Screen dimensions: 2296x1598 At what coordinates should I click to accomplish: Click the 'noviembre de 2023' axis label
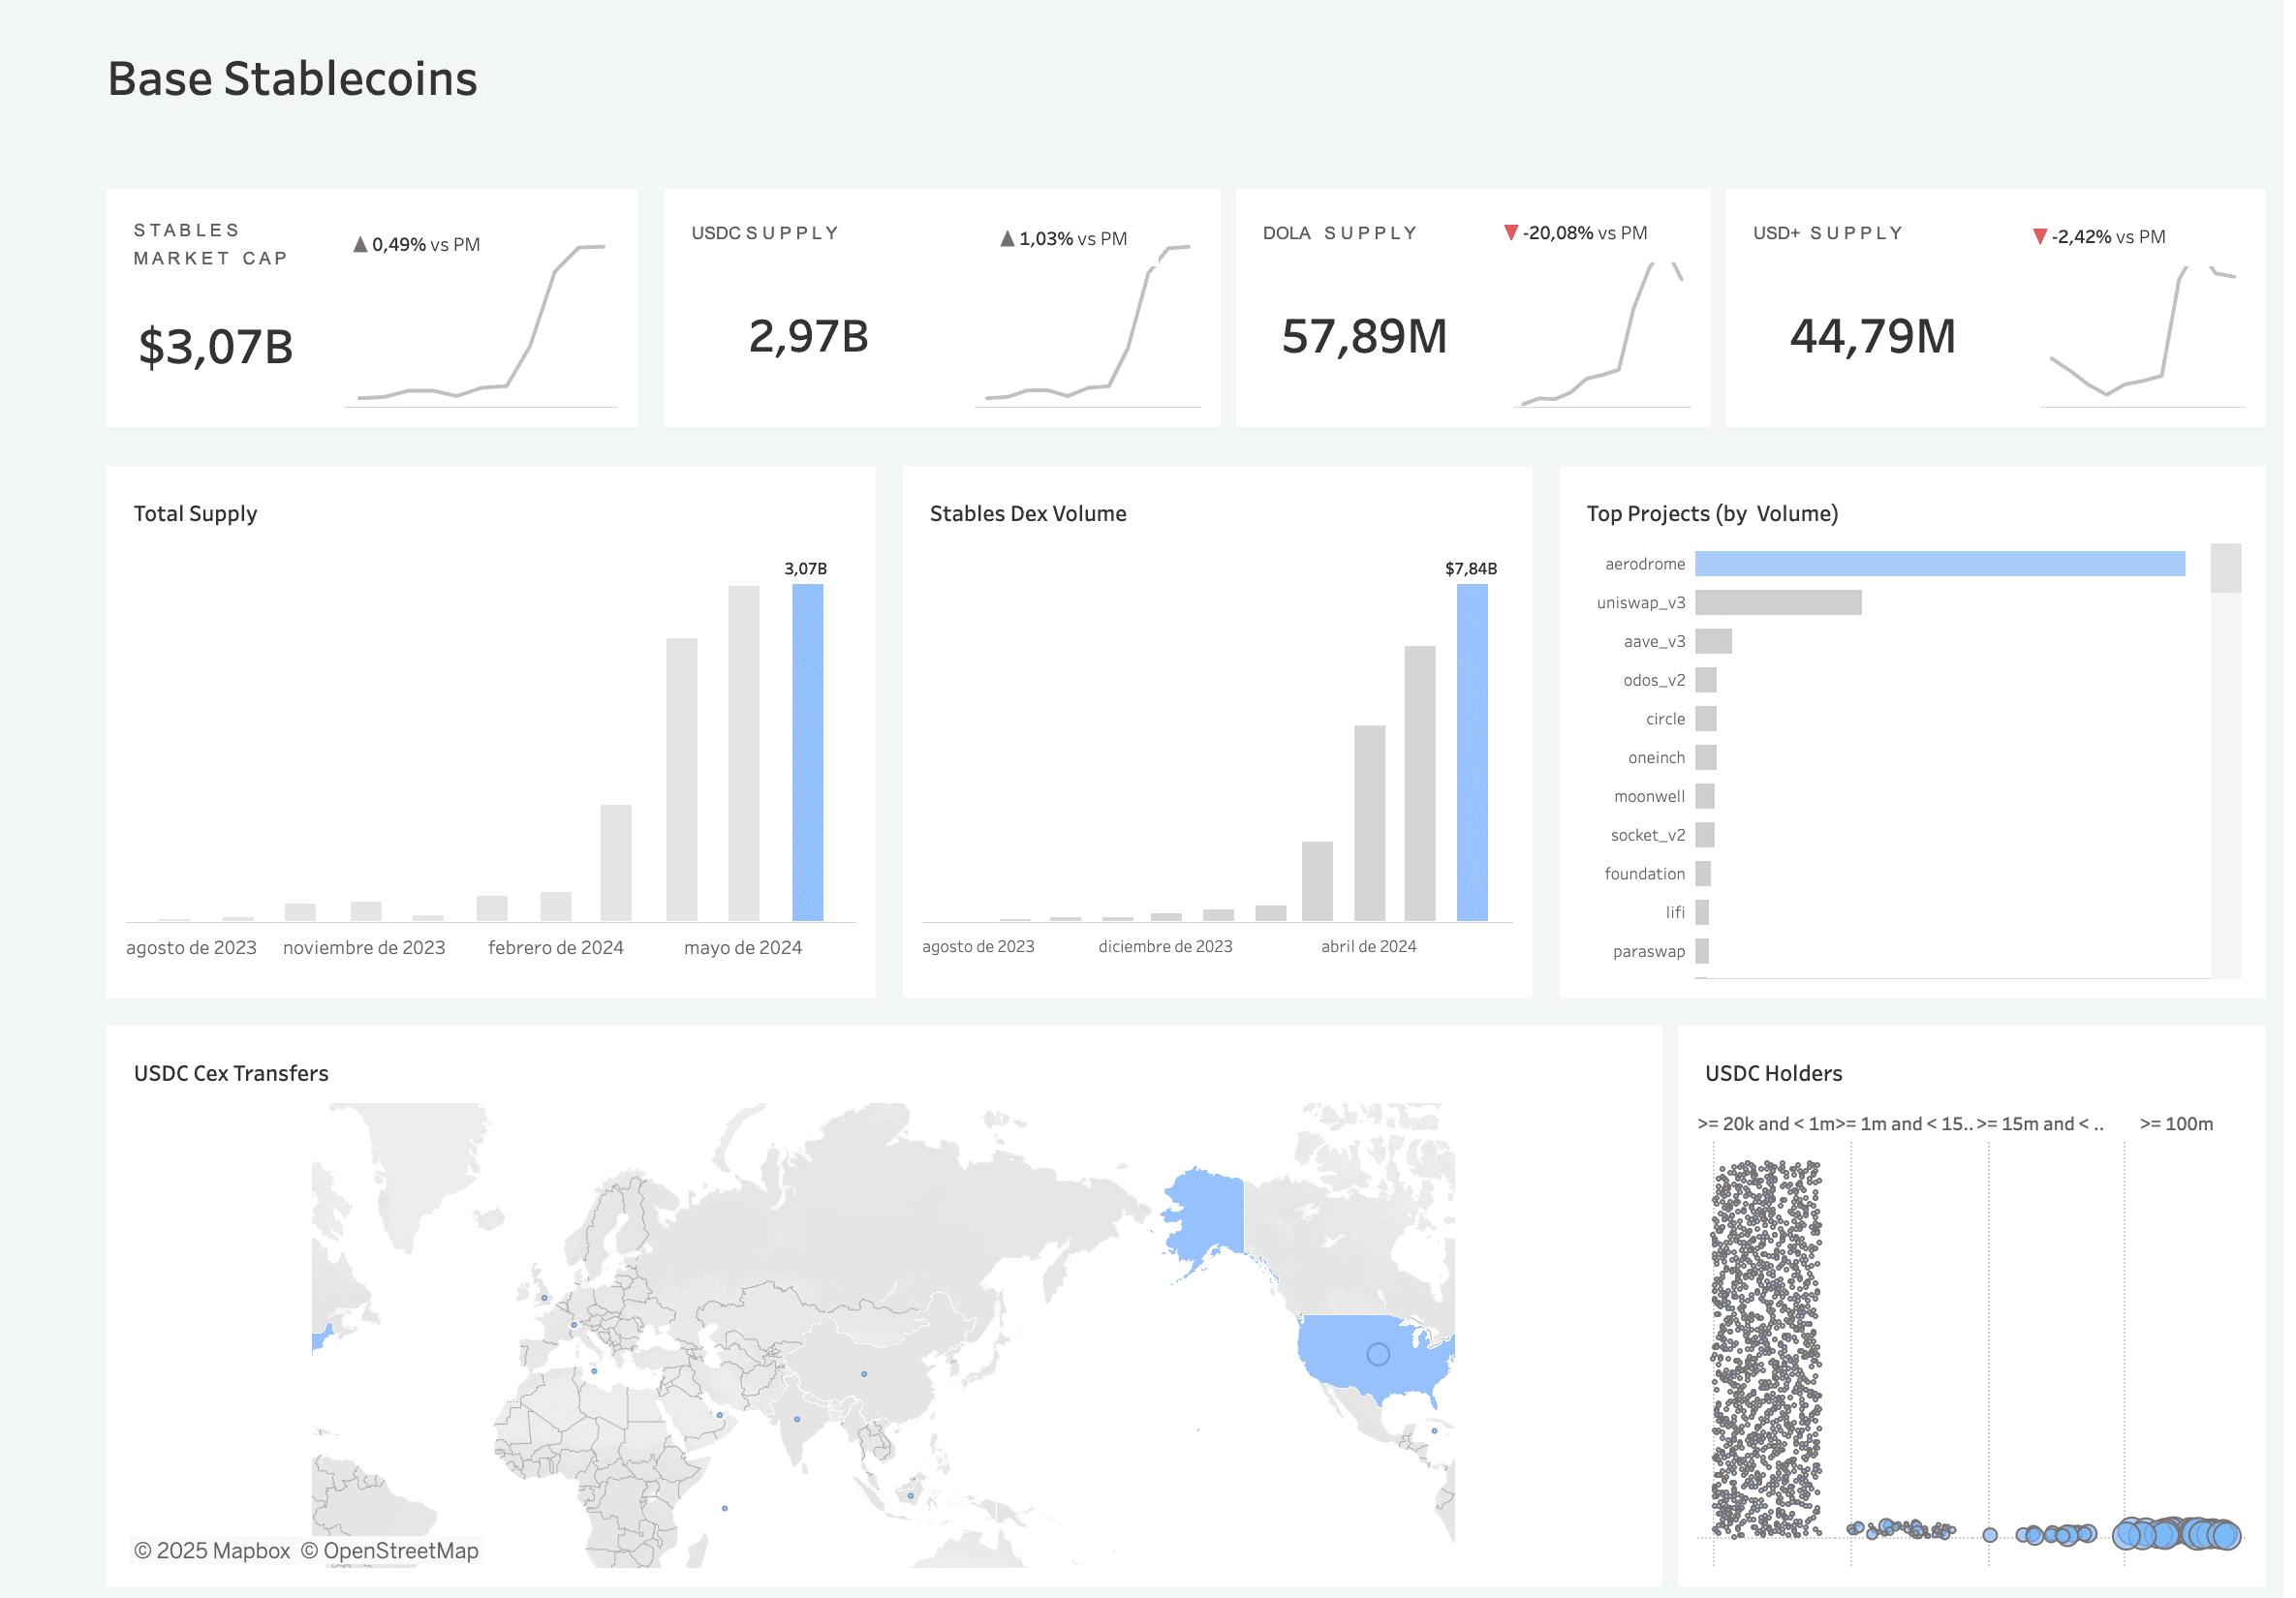pyautogui.click(x=364, y=948)
